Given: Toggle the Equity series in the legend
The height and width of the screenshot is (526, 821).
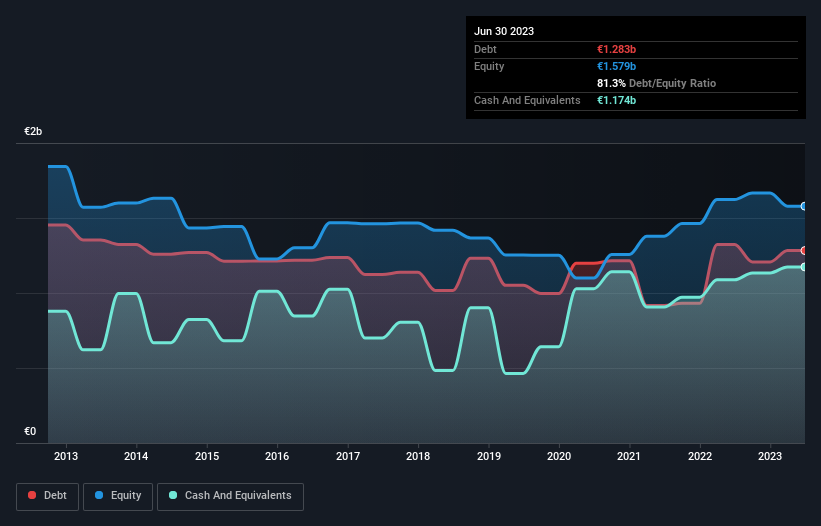Looking at the screenshot, I should [118, 496].
